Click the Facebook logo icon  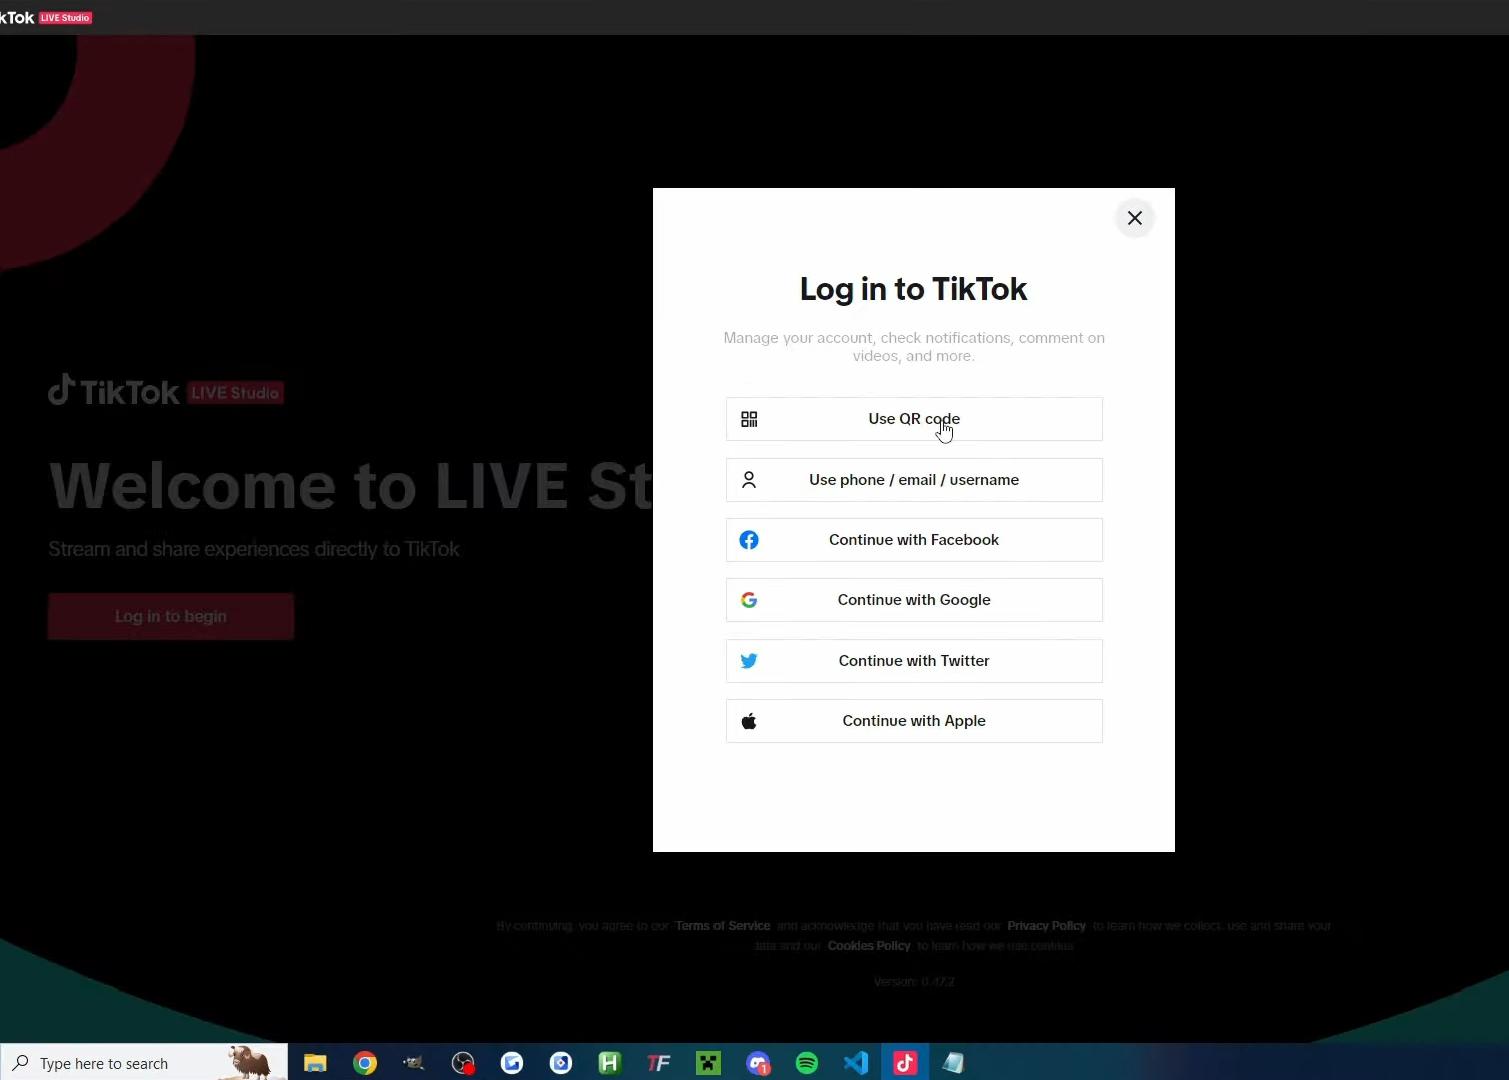pos(749,540)
